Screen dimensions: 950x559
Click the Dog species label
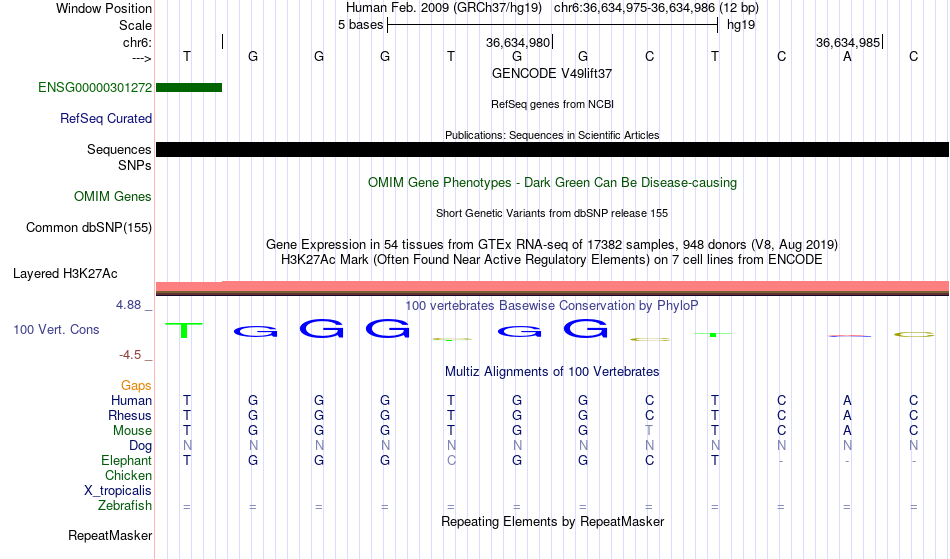point(141,446)
